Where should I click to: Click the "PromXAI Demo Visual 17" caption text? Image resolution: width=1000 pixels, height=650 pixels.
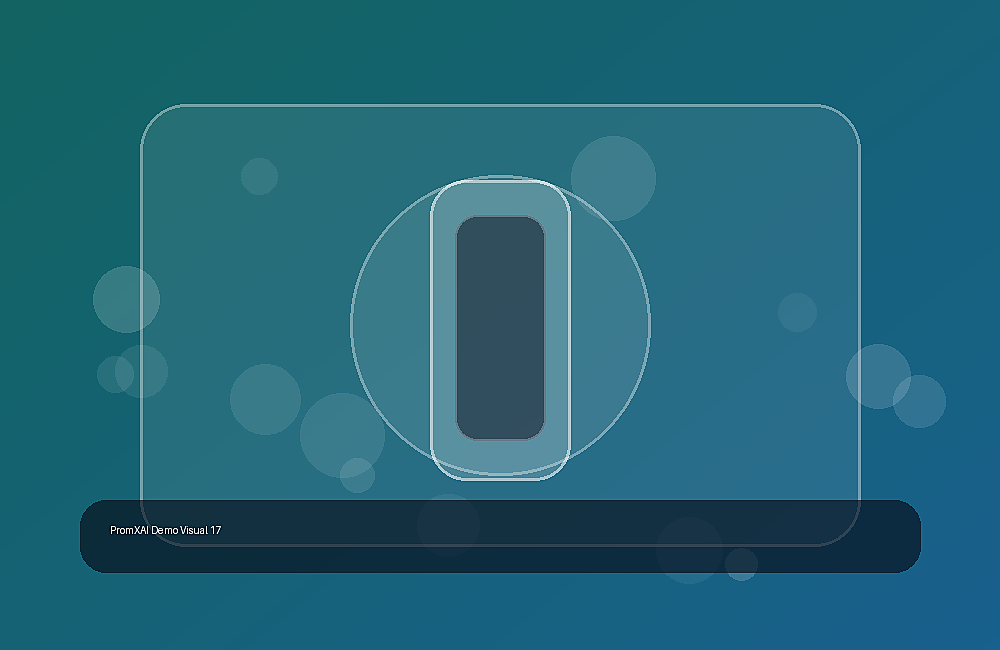click(166, 530)
